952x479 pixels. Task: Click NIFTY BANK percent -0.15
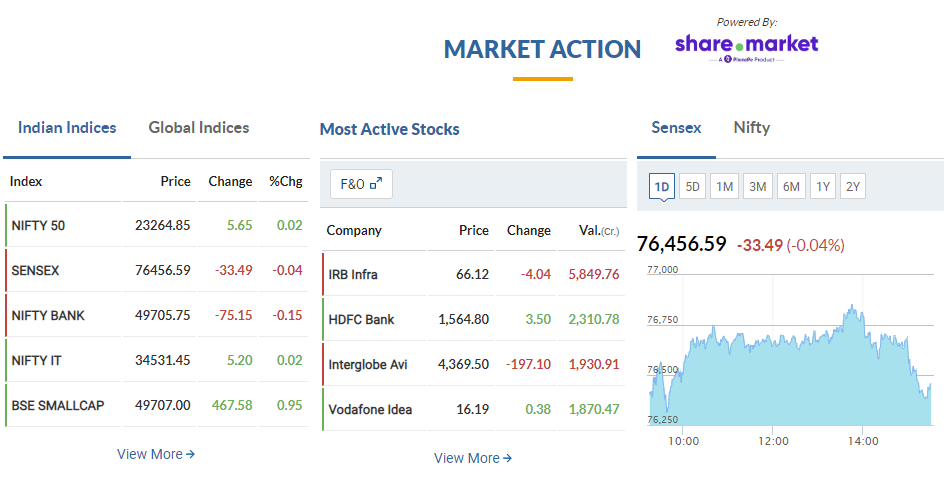tap(287, 315)
